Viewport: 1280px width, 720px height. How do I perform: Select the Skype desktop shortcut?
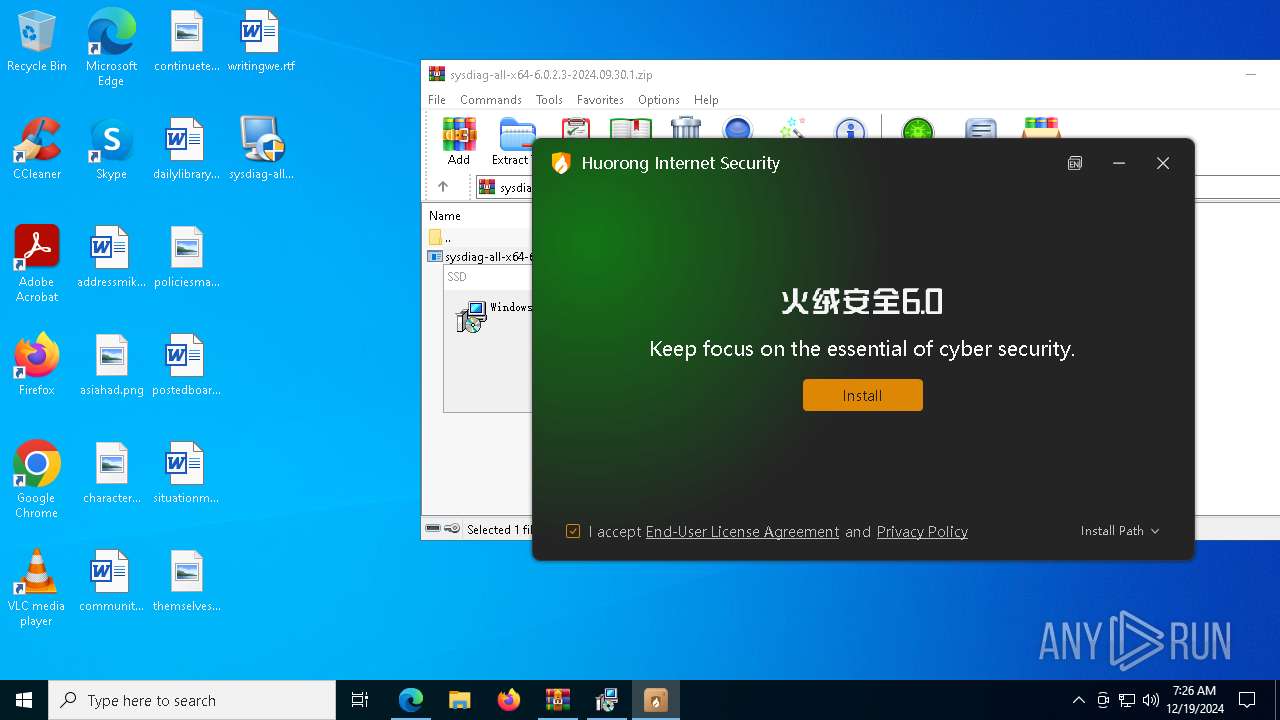click(x=111, y=148)
